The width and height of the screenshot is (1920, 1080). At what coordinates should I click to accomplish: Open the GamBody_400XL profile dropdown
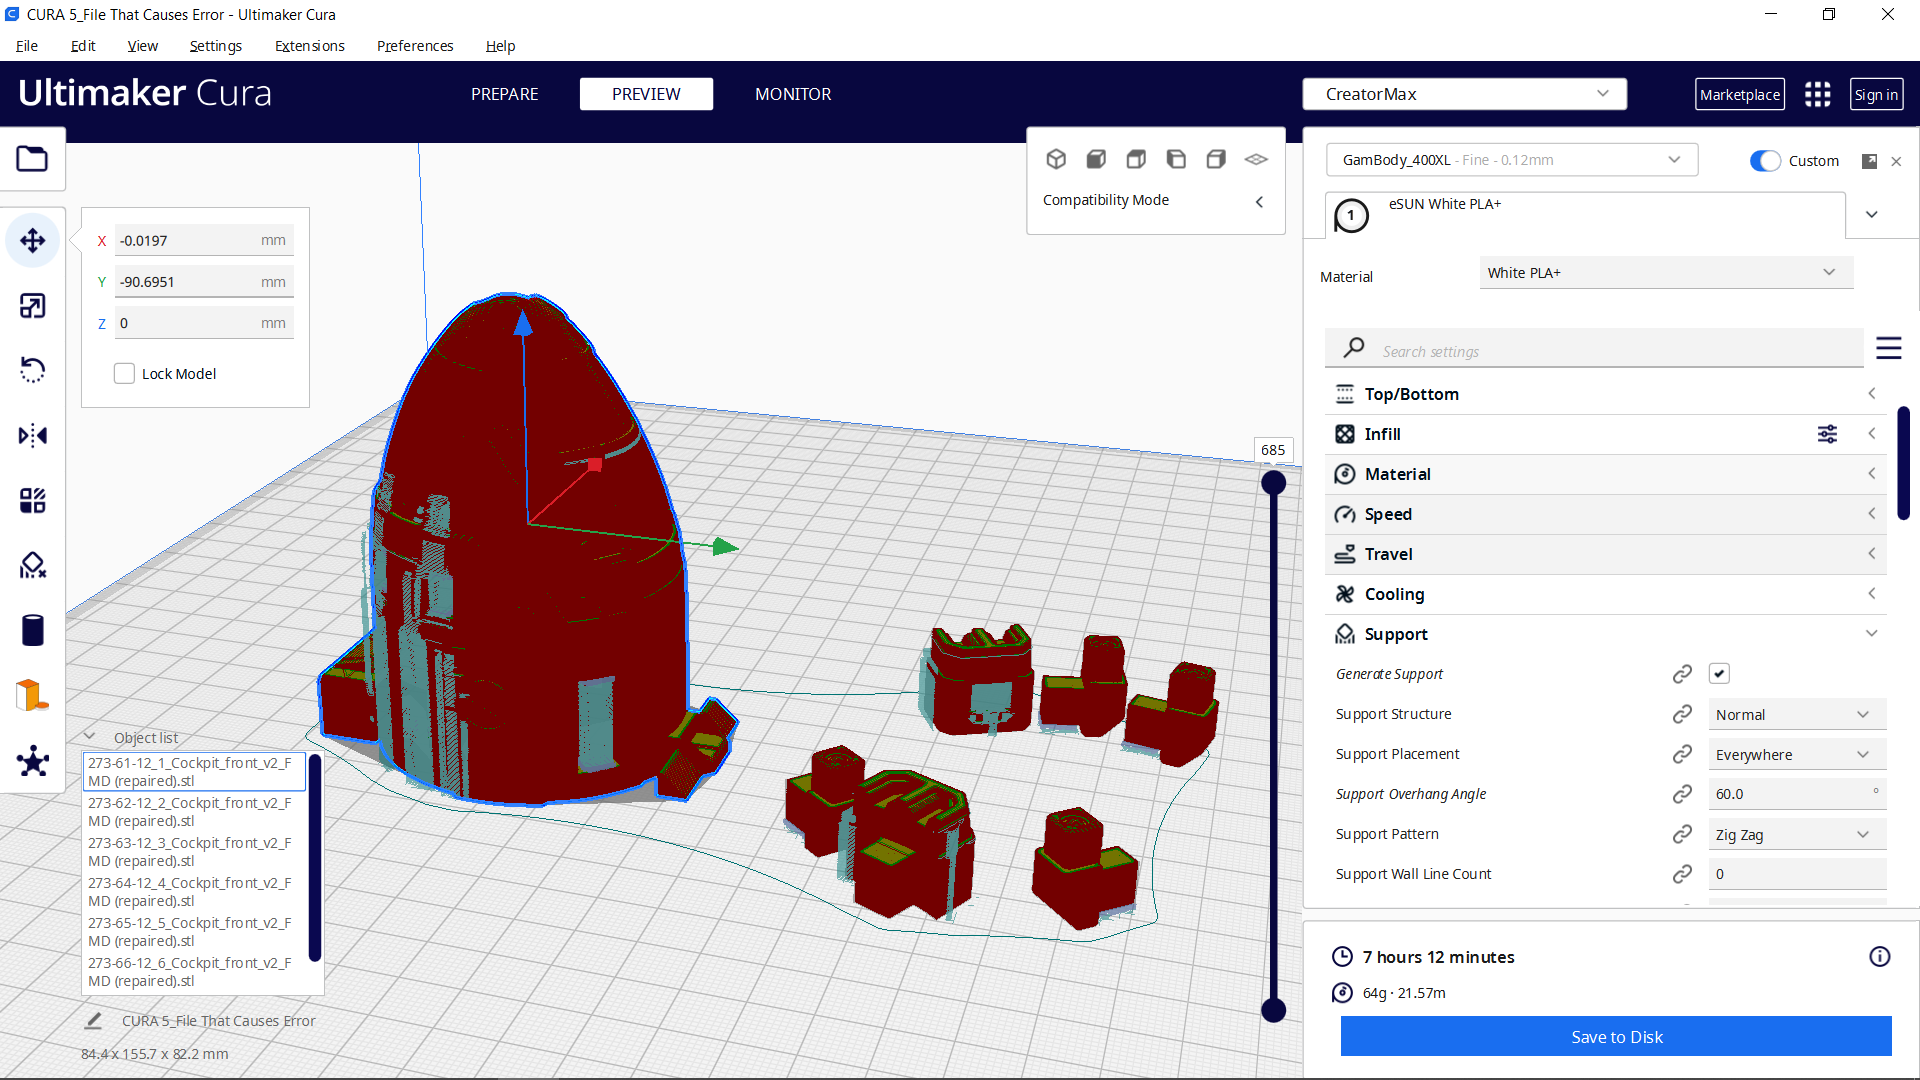[x=1512, y=160]
